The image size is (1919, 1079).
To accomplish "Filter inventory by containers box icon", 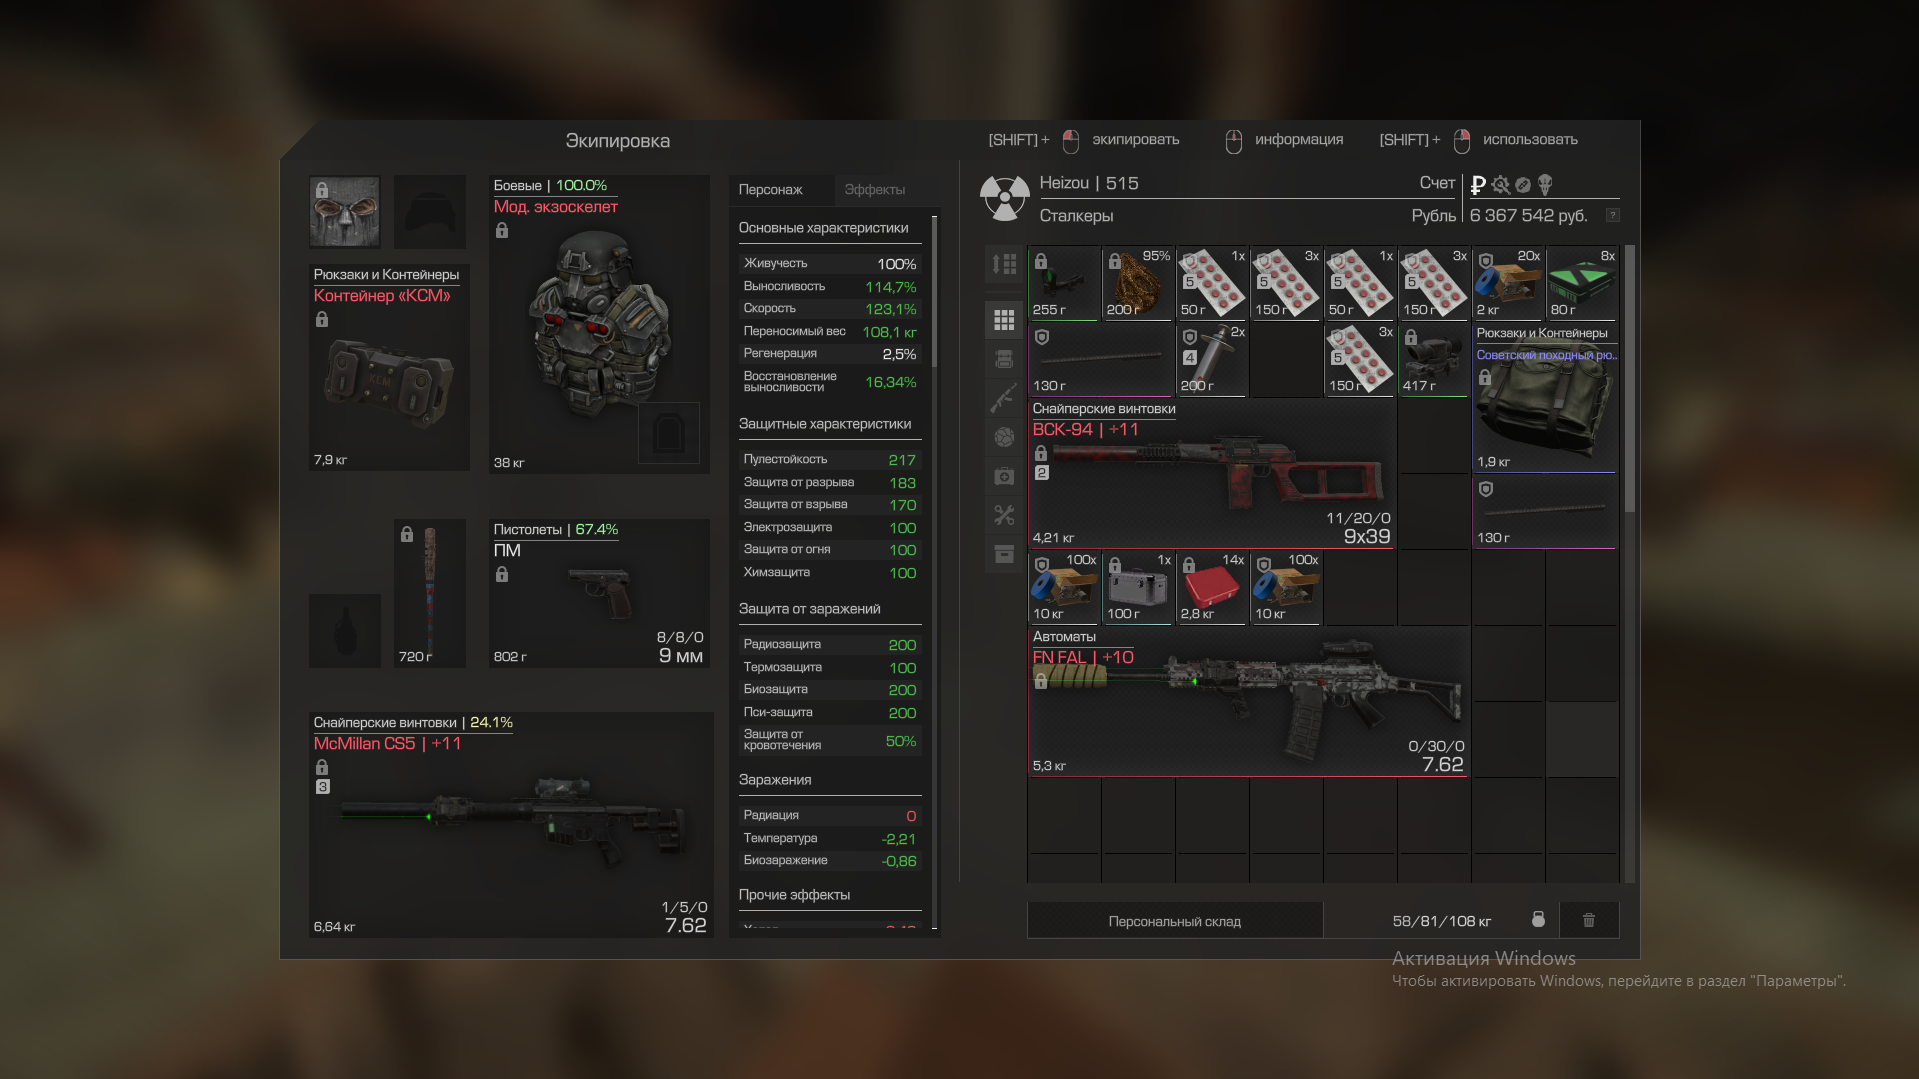I will click(1004, 554).
